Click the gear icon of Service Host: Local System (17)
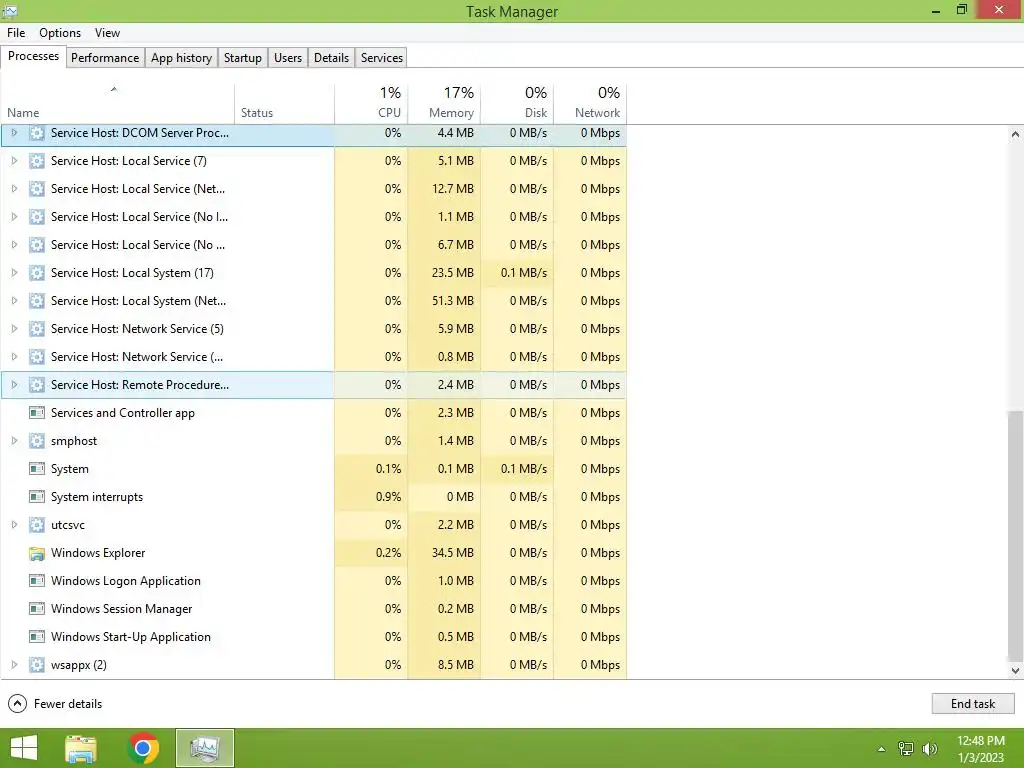Viewport: 1024px width, 768px height. [37, 273]
